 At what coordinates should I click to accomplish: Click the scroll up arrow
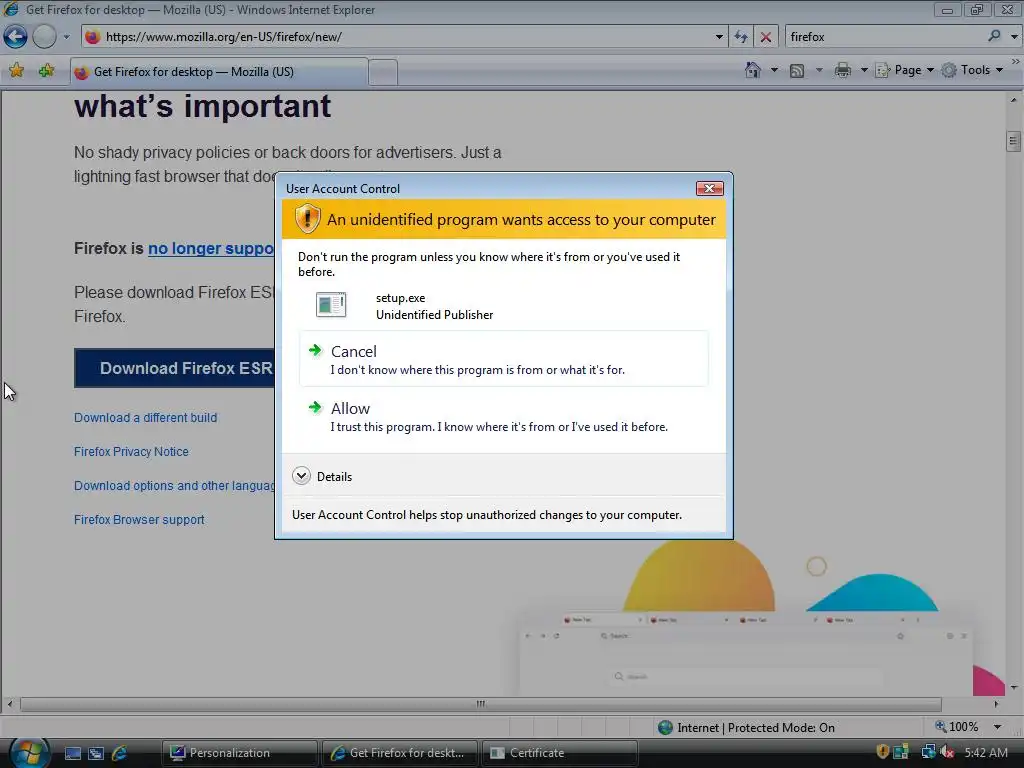tap(1014, 100)
